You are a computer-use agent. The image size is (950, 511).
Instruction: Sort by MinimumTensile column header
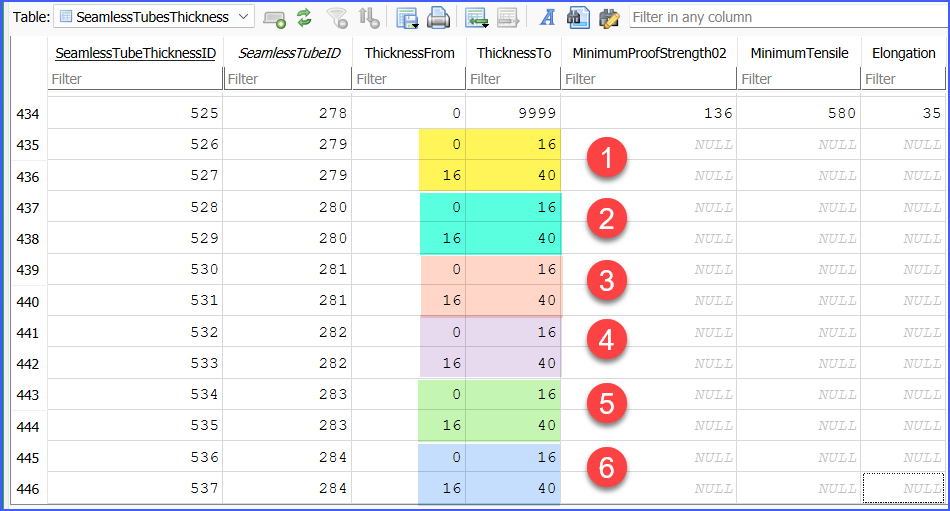(x=800, y=53)
